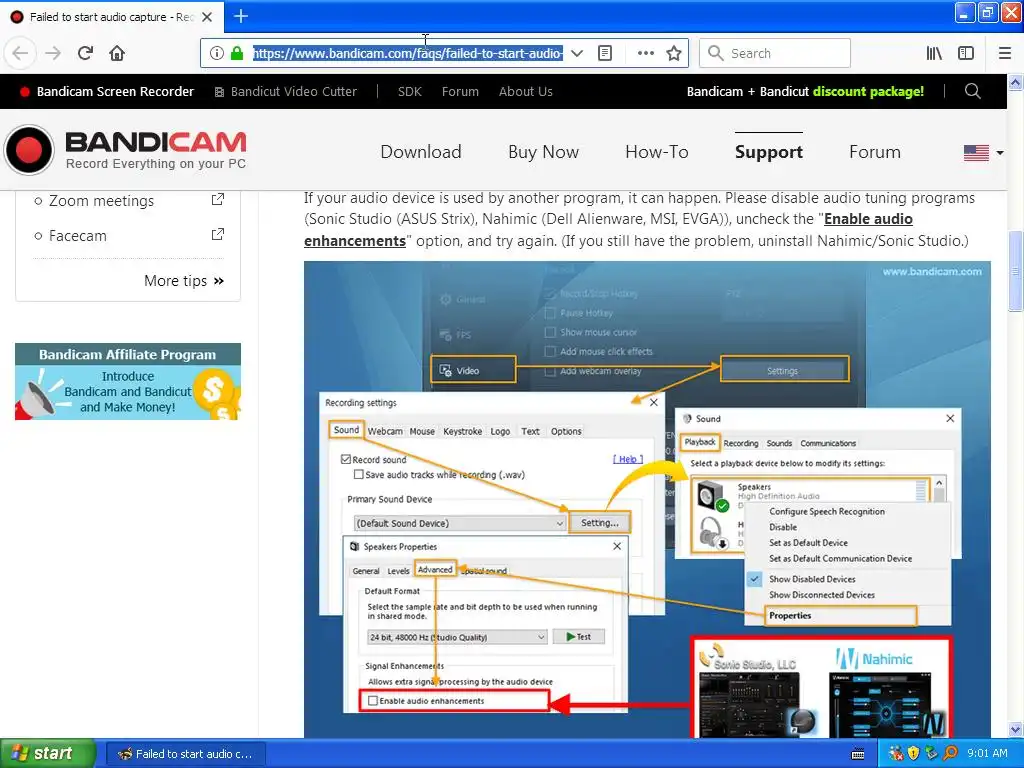This screenshot has height=768, width=1024.
Task: Open the Windows start menu
Action: click(47, 754)
